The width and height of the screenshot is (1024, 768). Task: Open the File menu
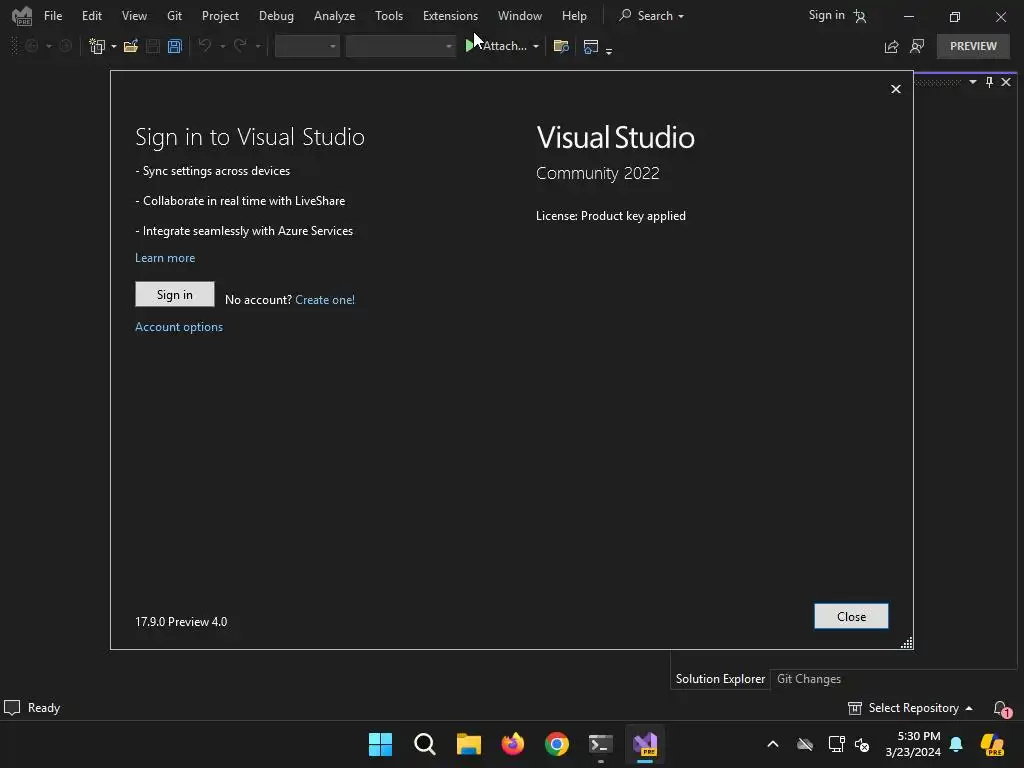click(53, 16)
